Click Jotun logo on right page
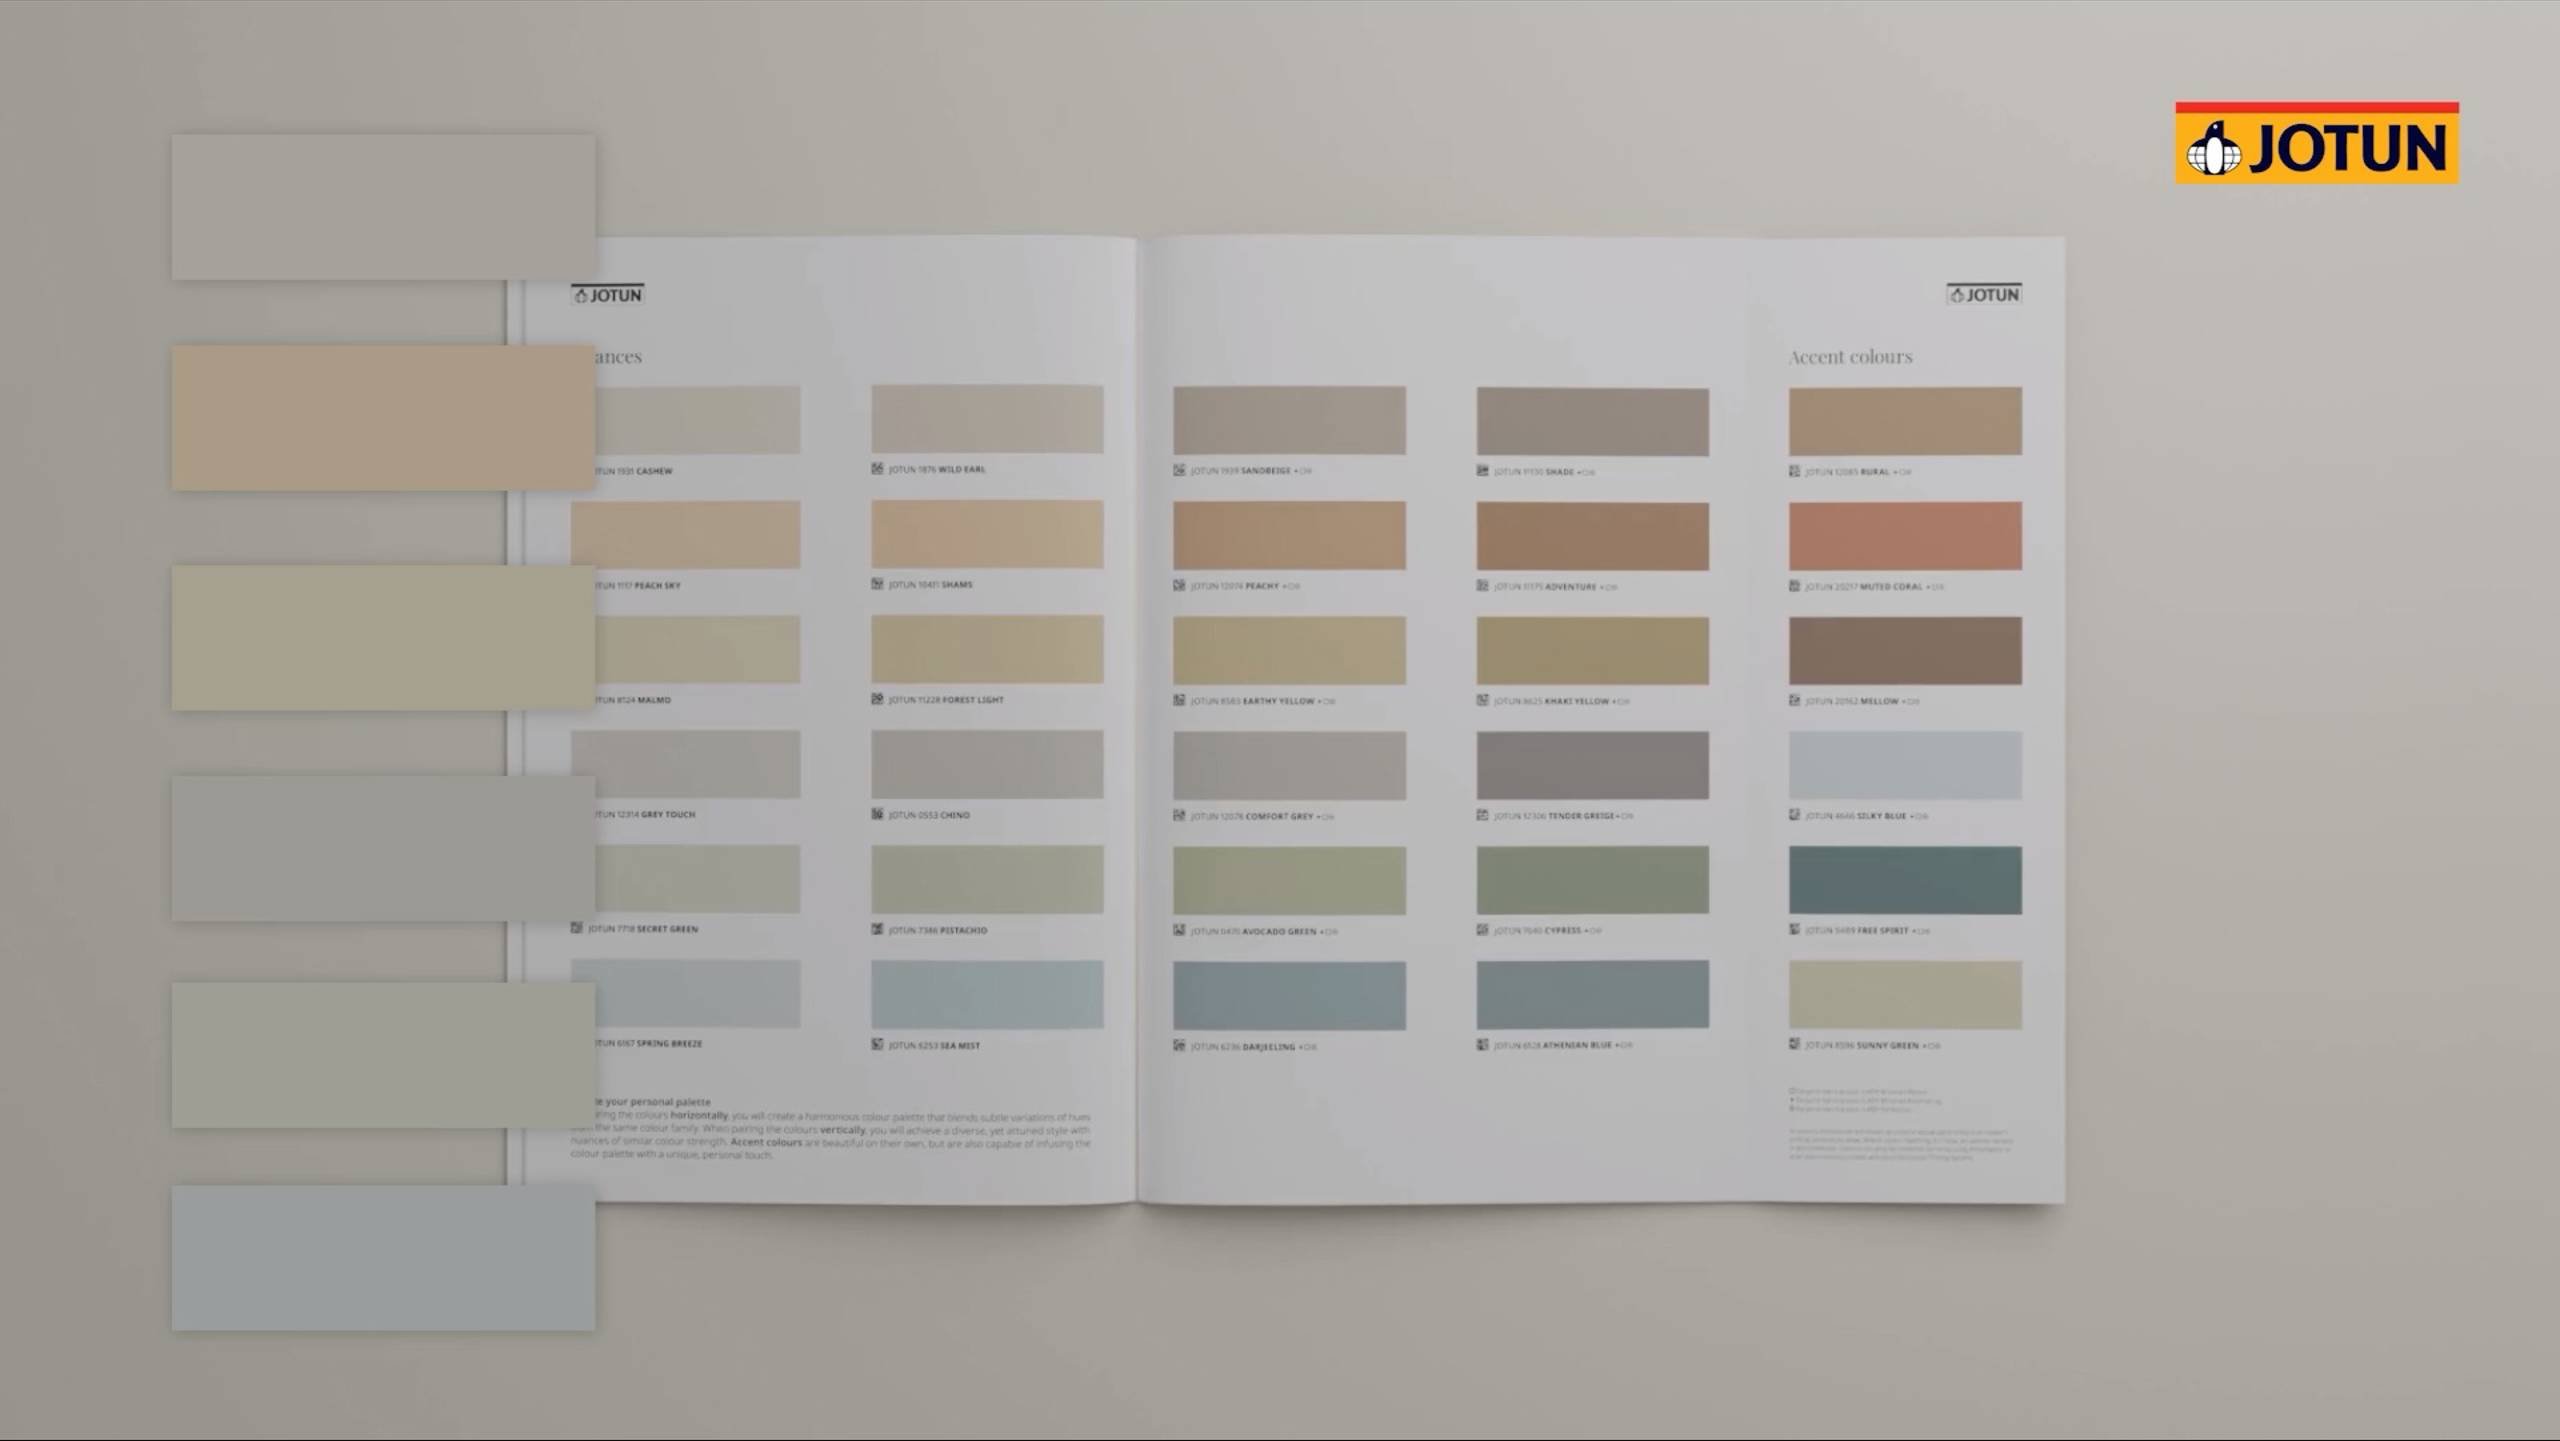2560x1441 pixels. [1984, 295]
